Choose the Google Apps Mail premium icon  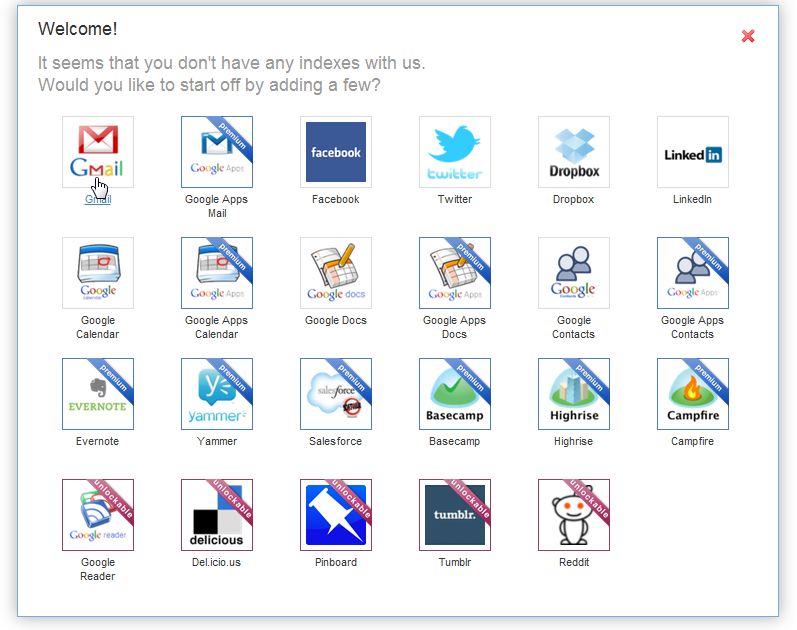coord(217,152)
